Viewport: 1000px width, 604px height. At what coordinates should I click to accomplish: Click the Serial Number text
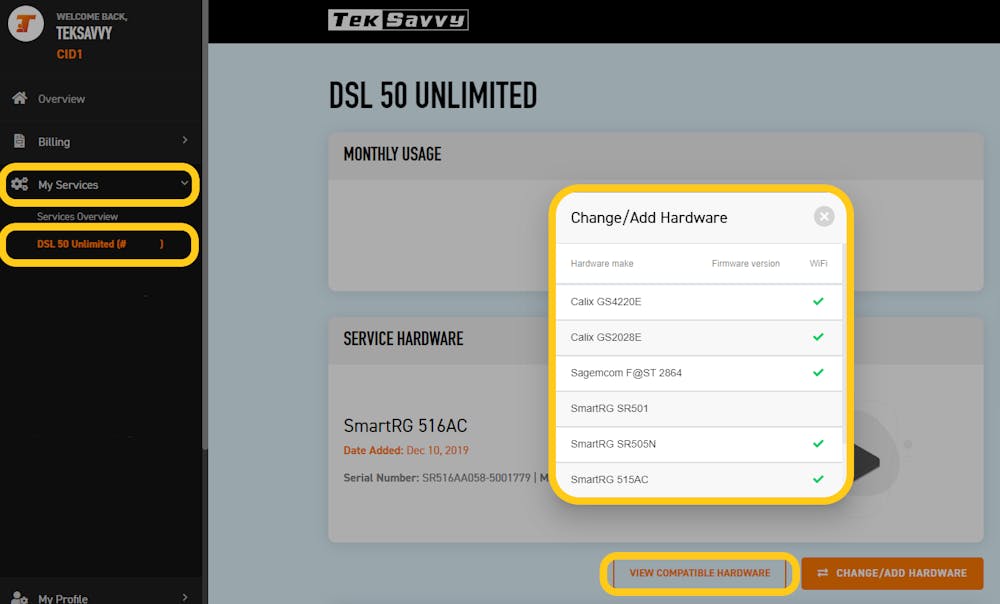click(437, 478)
